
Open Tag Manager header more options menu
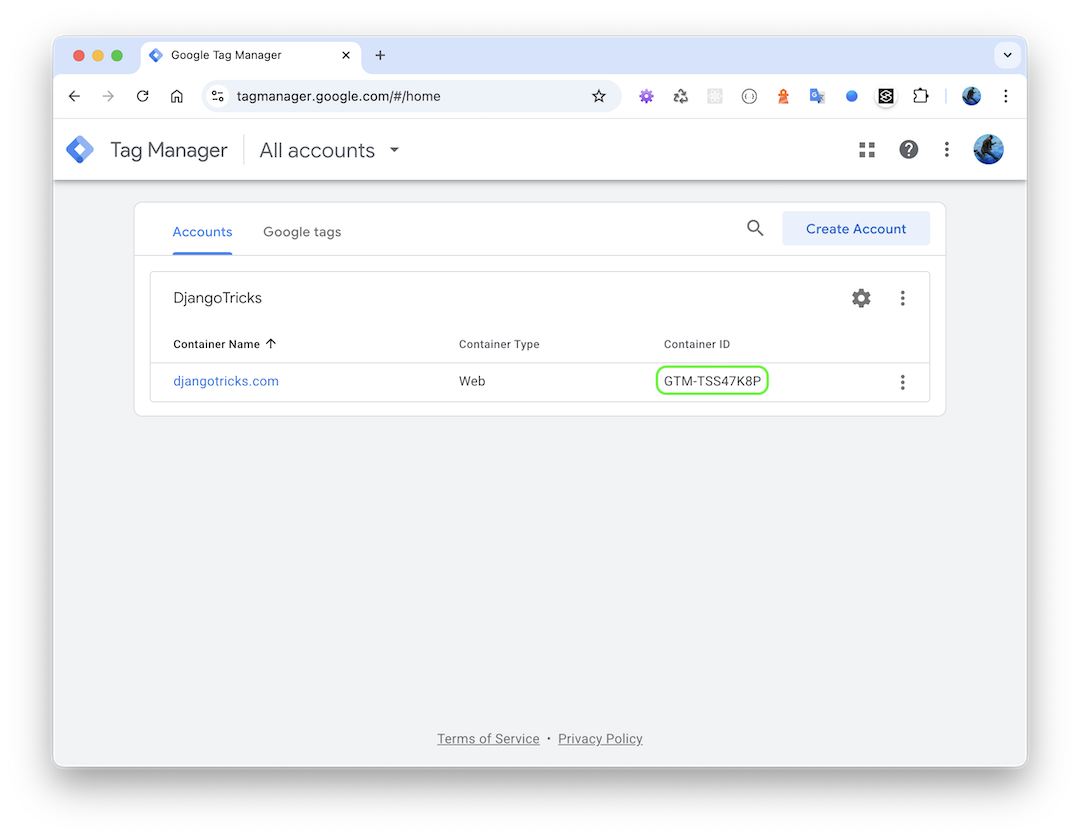[x=947, y=149]
